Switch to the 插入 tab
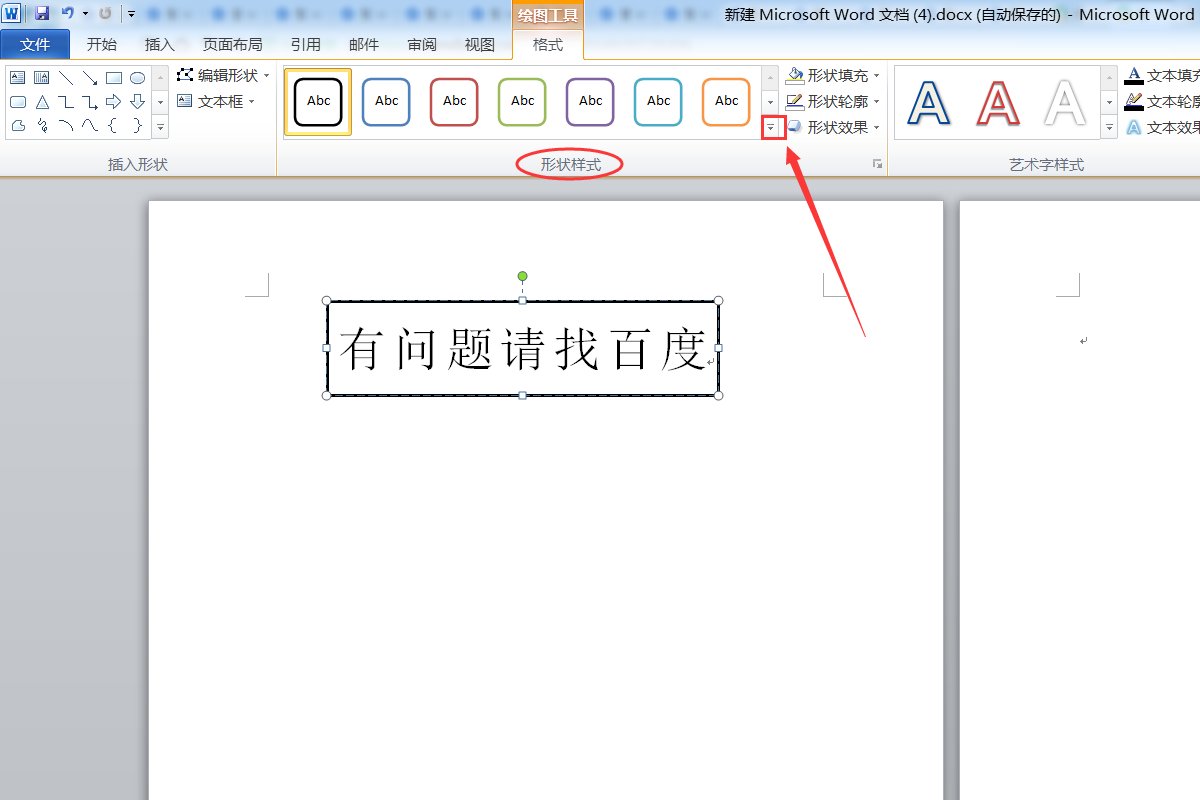The width and height of the screenshot is (1200, 800). point(159,44)
